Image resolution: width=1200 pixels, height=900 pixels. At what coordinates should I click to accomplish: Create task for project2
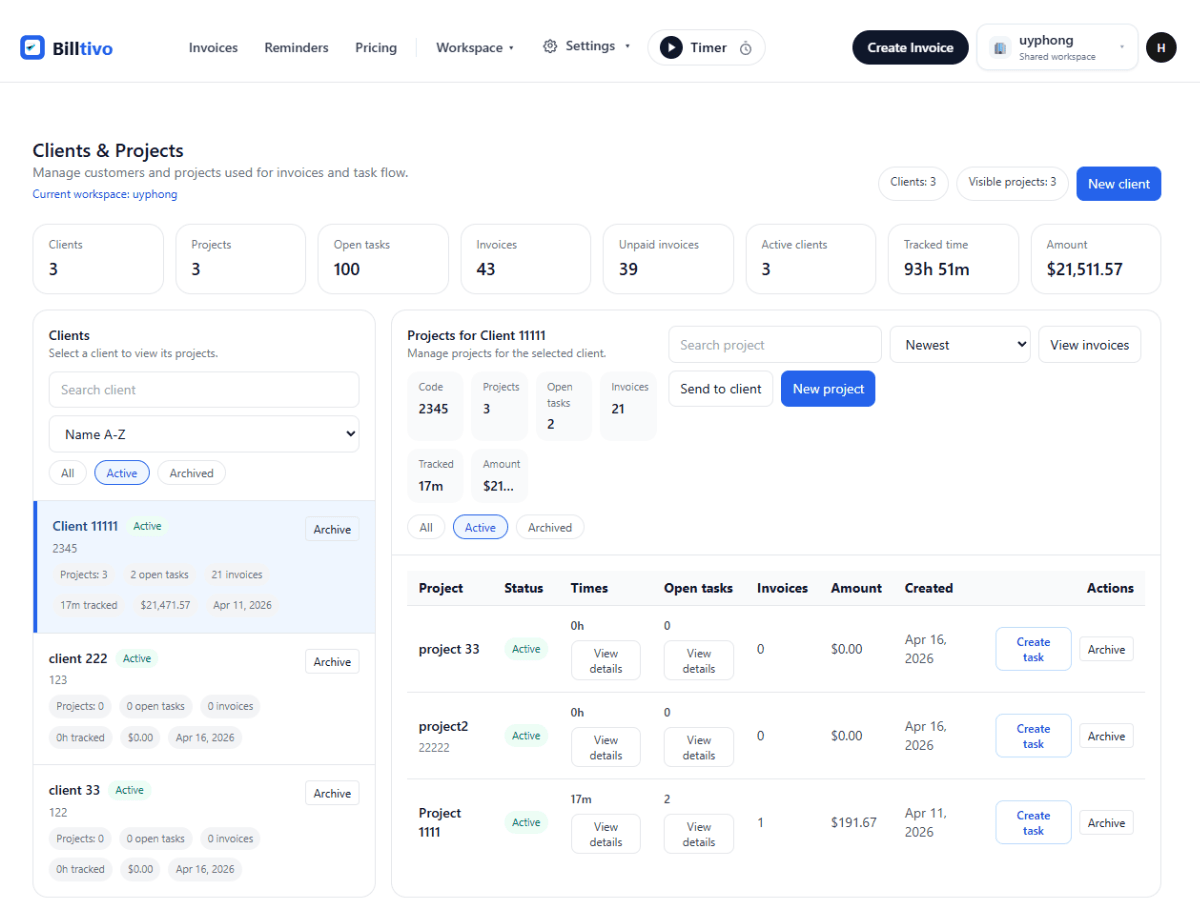(1033, 736)
